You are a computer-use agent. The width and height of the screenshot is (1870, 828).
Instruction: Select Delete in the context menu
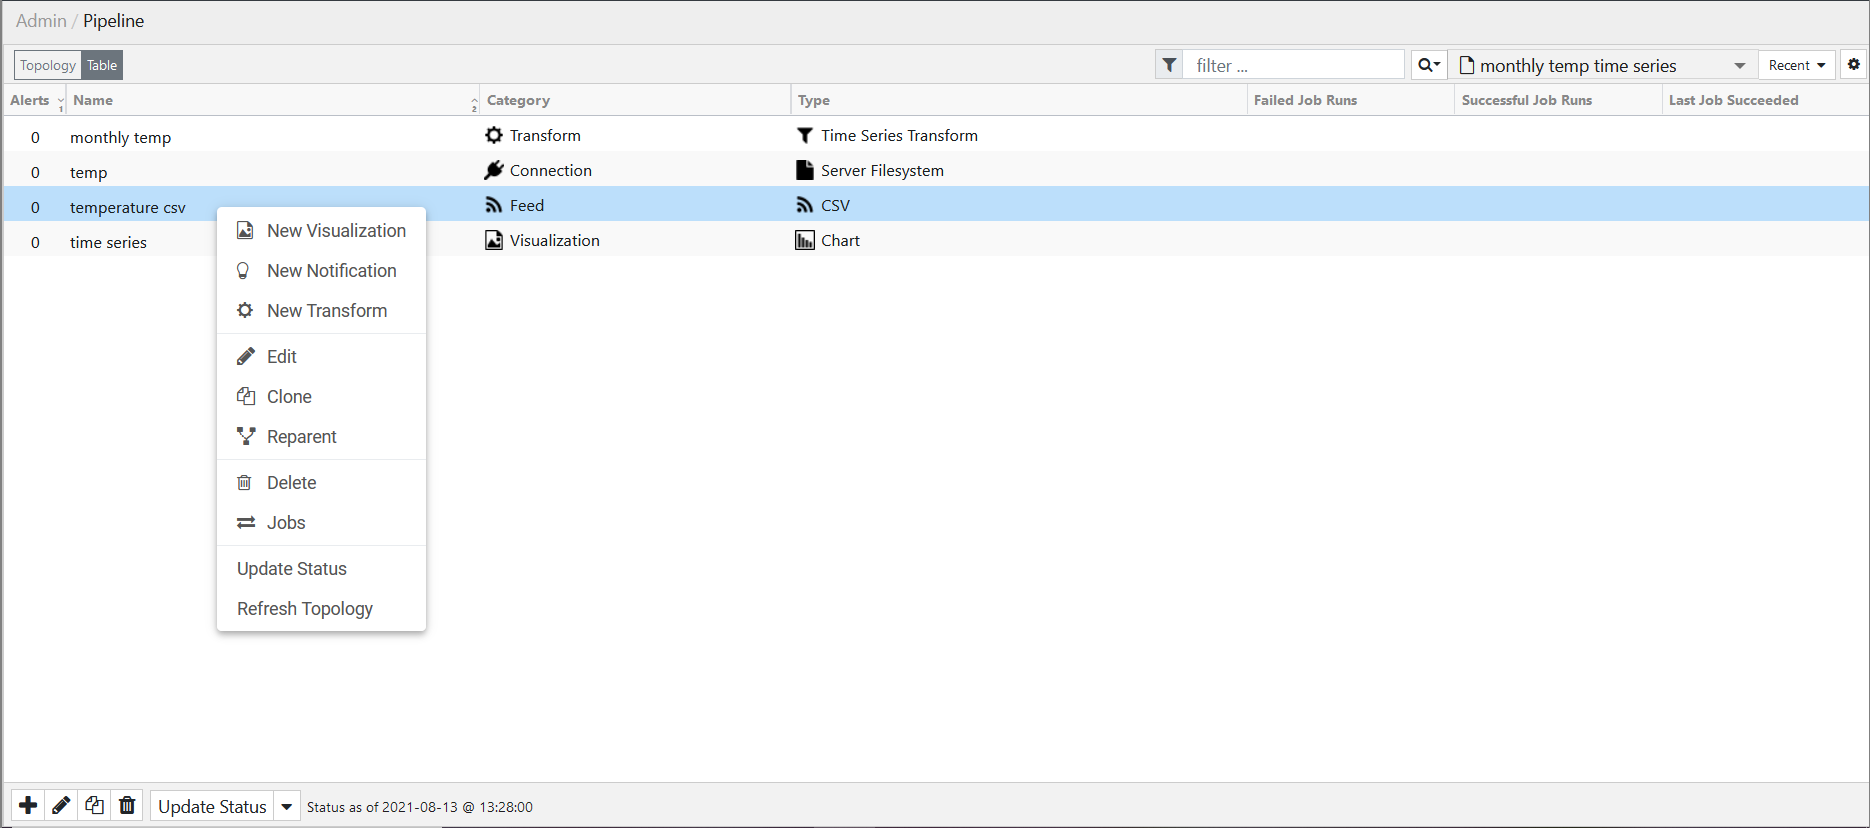[321, 483]
